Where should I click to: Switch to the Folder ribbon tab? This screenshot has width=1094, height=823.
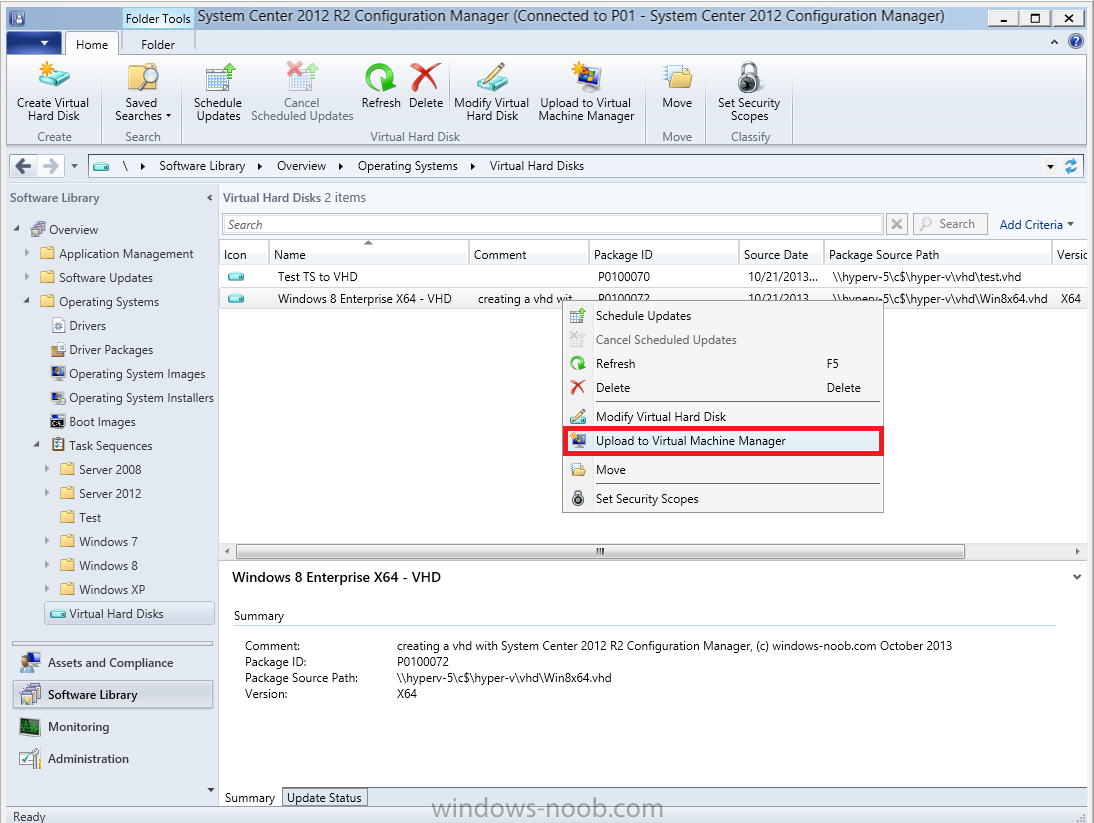(x=158, y=45)
